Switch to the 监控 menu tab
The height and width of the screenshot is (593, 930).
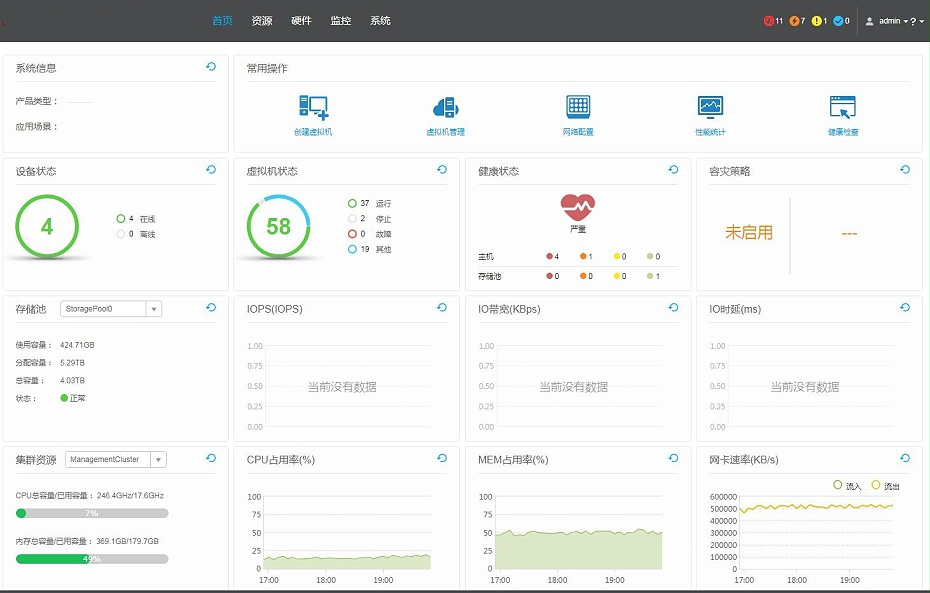tap(340, 20)
